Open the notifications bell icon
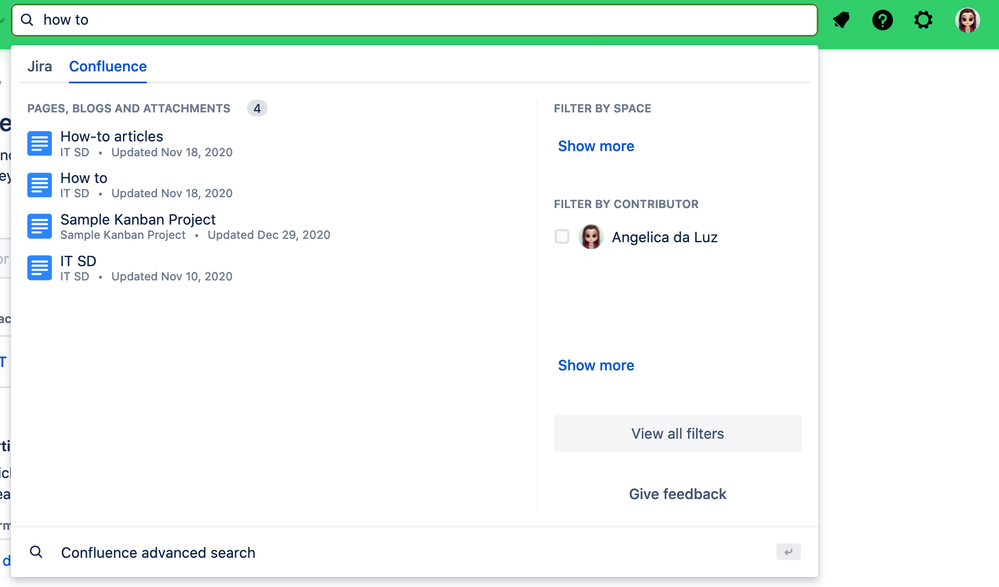This screenshot has height=587, width=999. pos(841,20)
